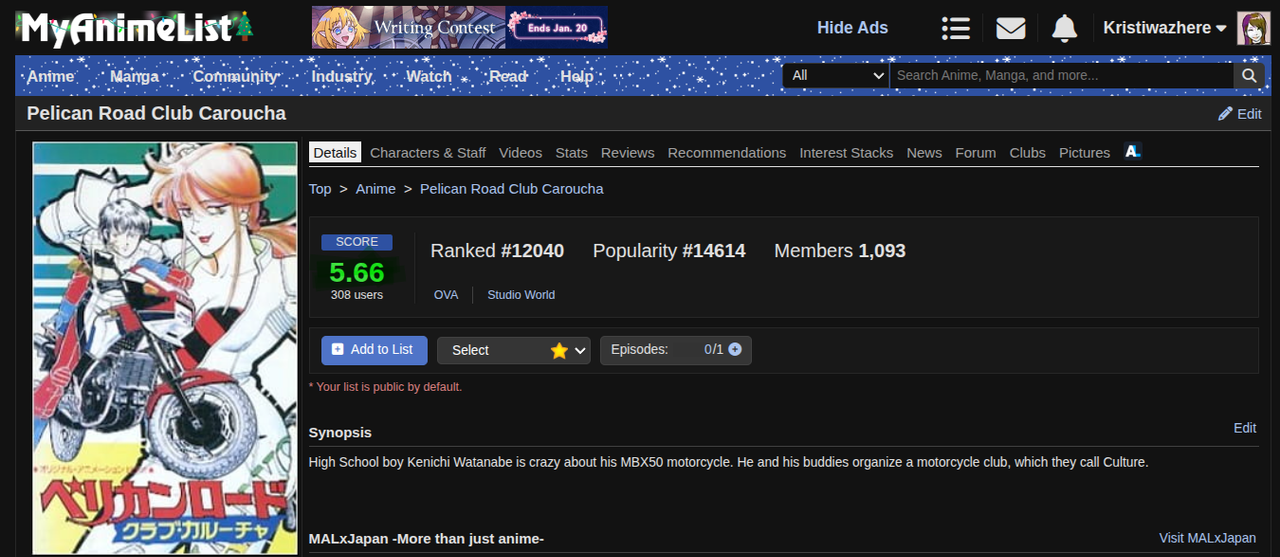Click the ranked #12040 text
Image resolution: width=1280 pixels, height=557 pixels.
497,251
